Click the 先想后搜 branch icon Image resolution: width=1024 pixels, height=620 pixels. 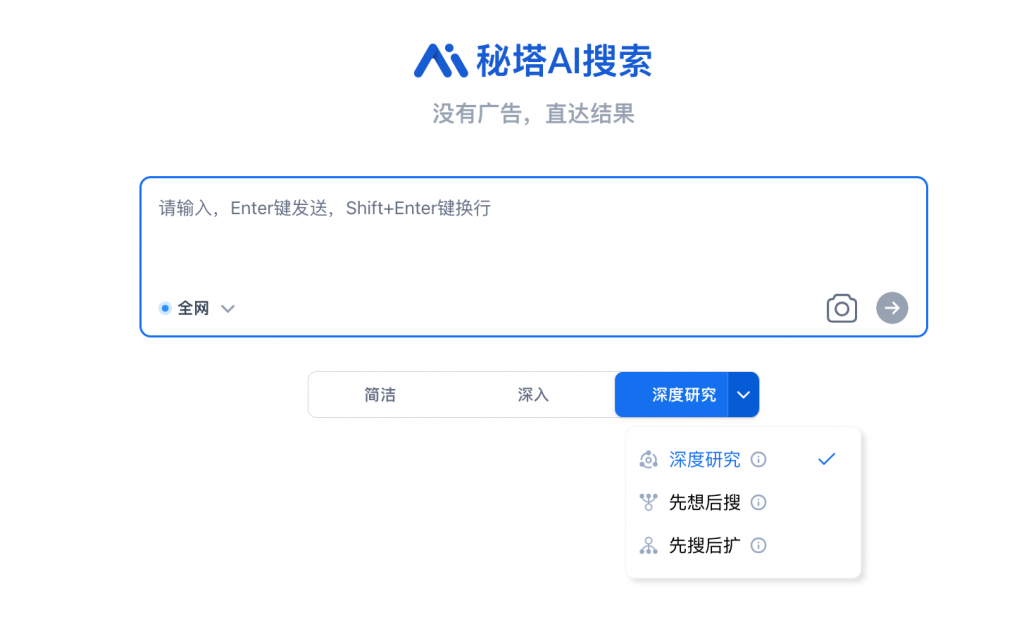pos(648,502)
